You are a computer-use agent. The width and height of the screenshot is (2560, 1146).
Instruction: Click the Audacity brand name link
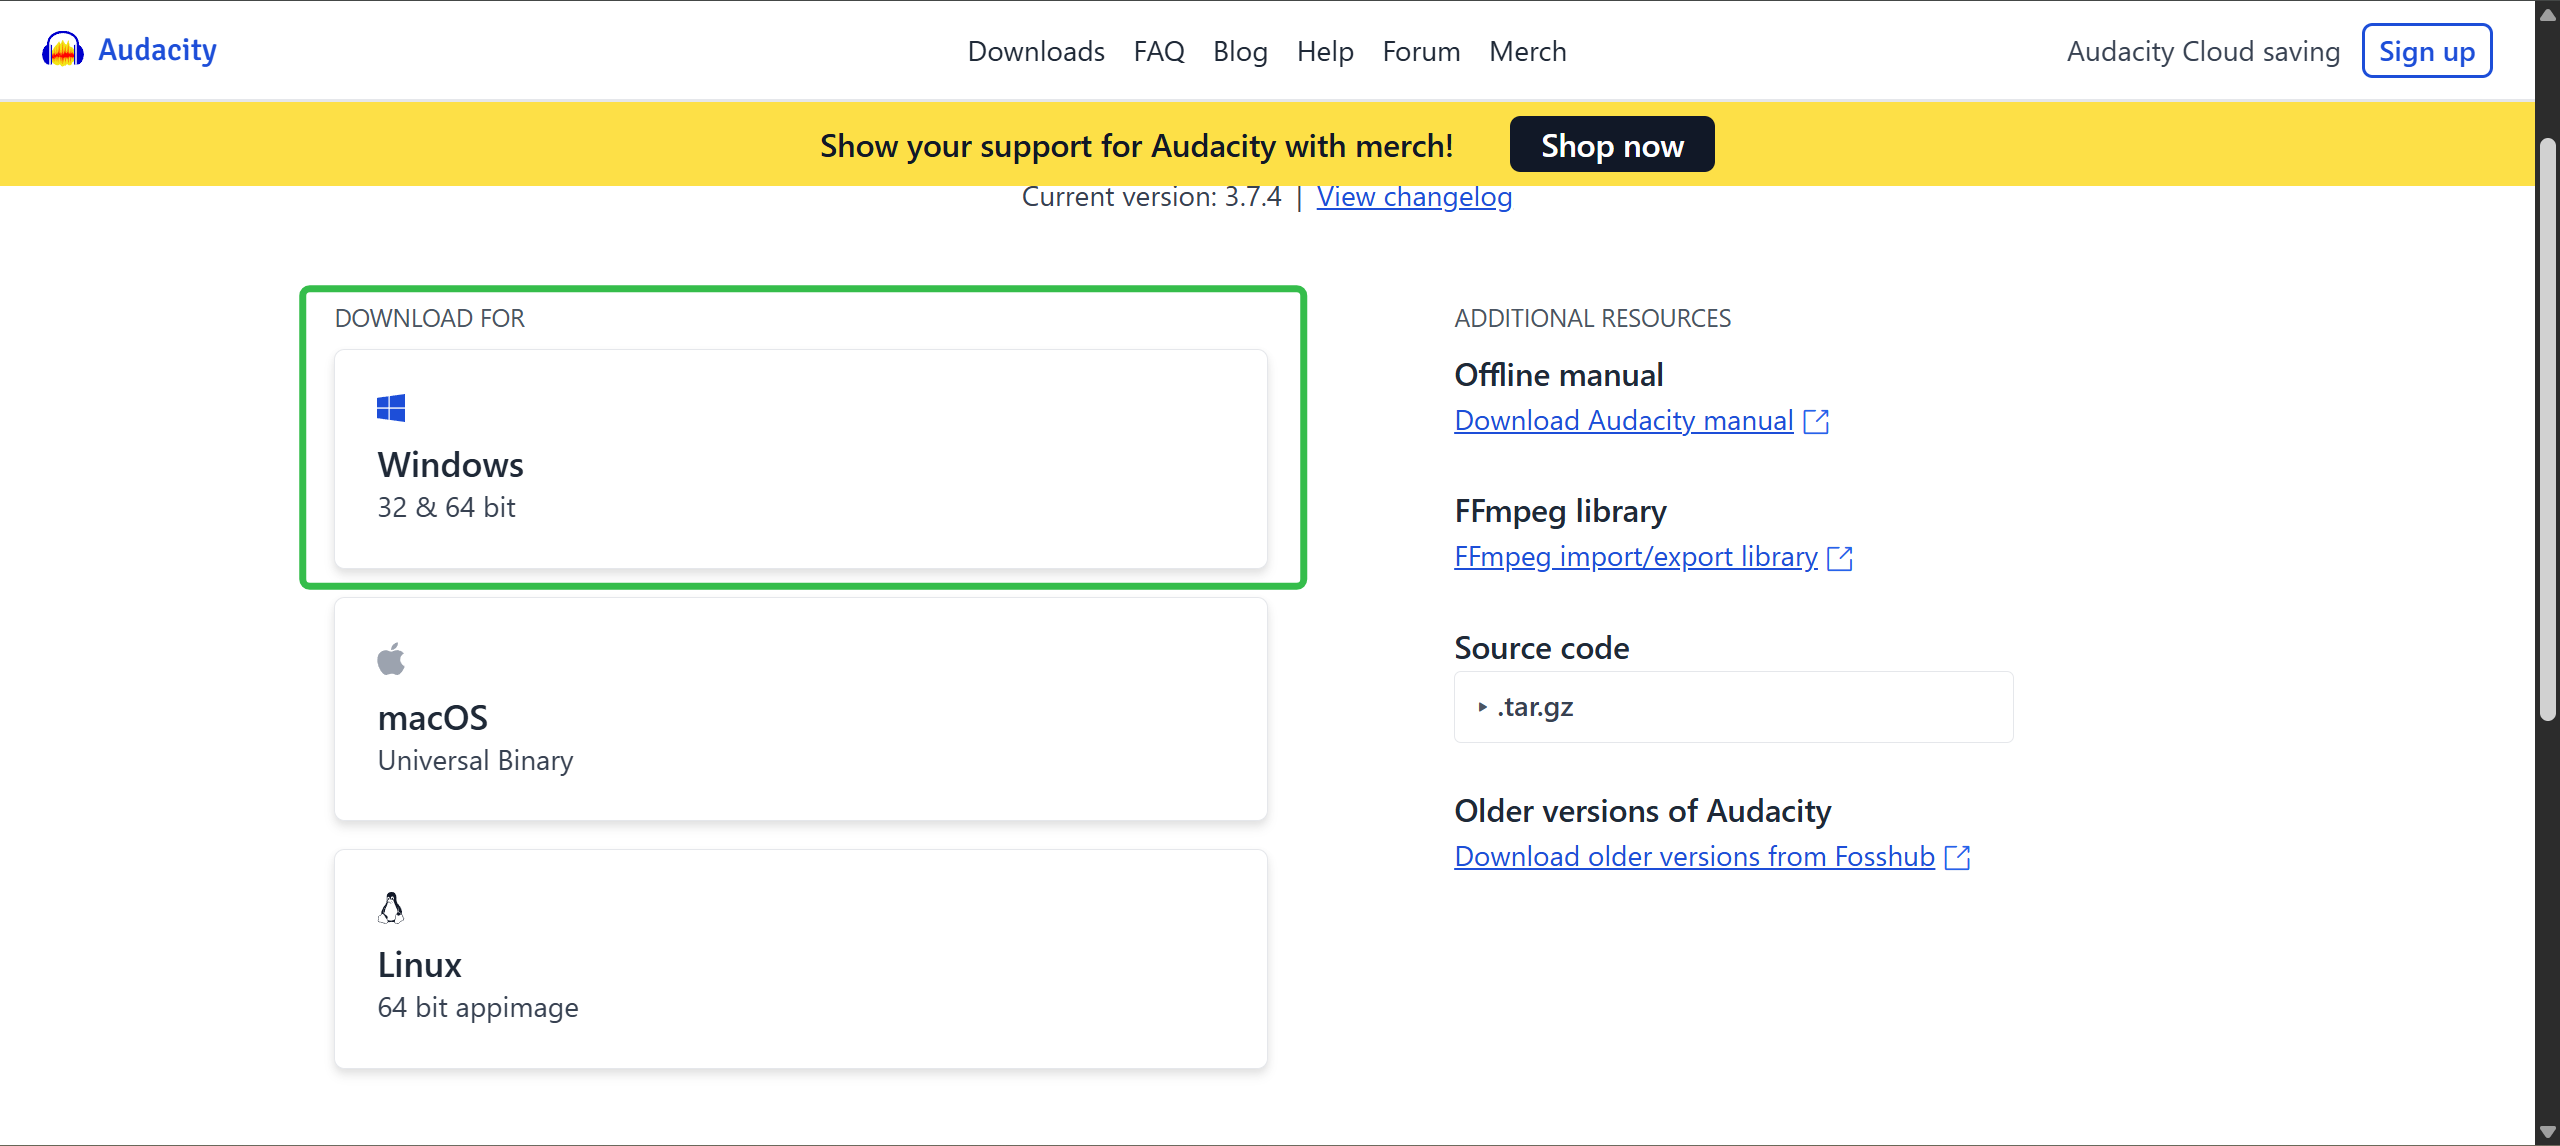157,49
